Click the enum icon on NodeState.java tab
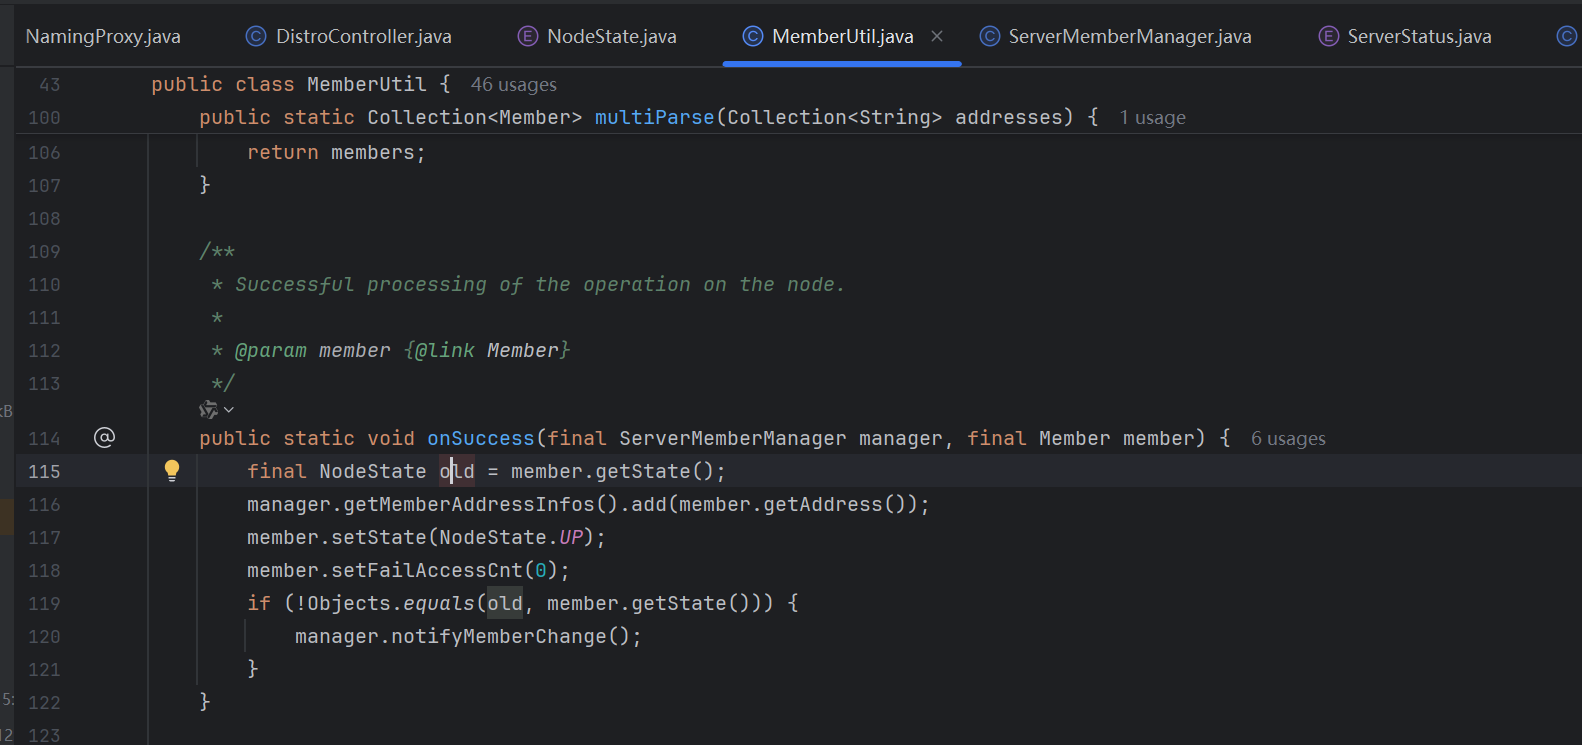1582x745 pixels. [528, 37]
